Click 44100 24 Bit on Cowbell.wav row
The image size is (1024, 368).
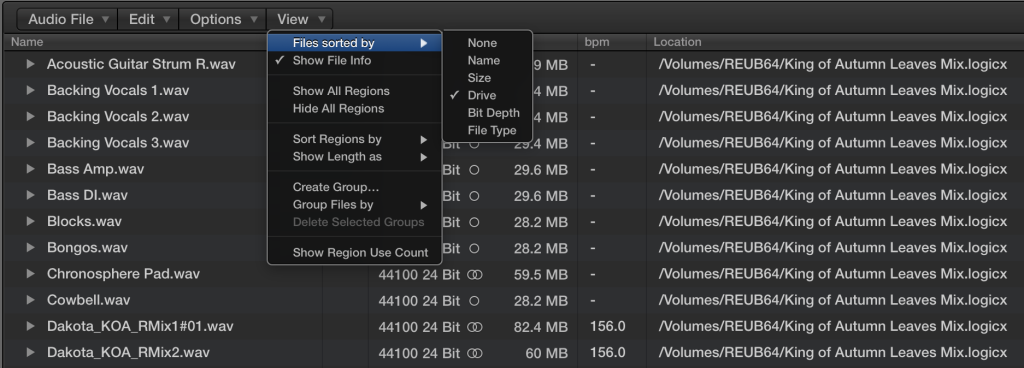pyautogui.click(x=419, y=301)
